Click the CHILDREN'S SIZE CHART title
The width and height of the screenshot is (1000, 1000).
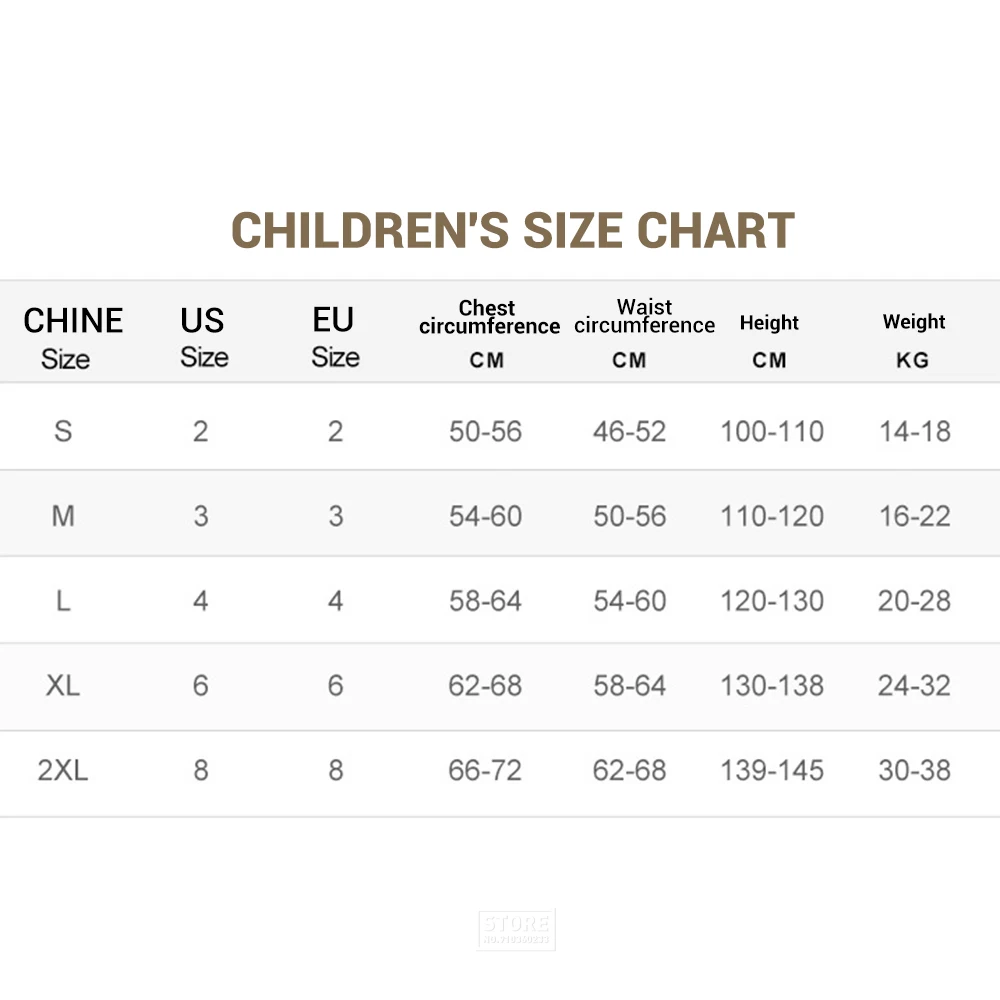pyautogui.click(x=513, y=231)
